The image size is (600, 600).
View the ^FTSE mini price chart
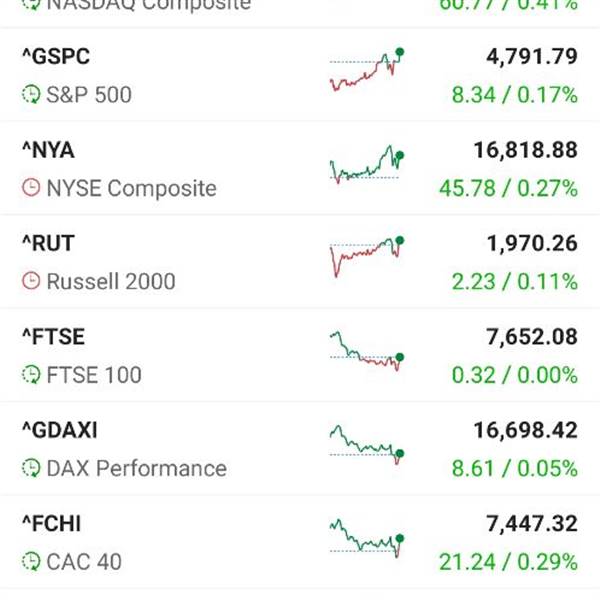(367, 351)
